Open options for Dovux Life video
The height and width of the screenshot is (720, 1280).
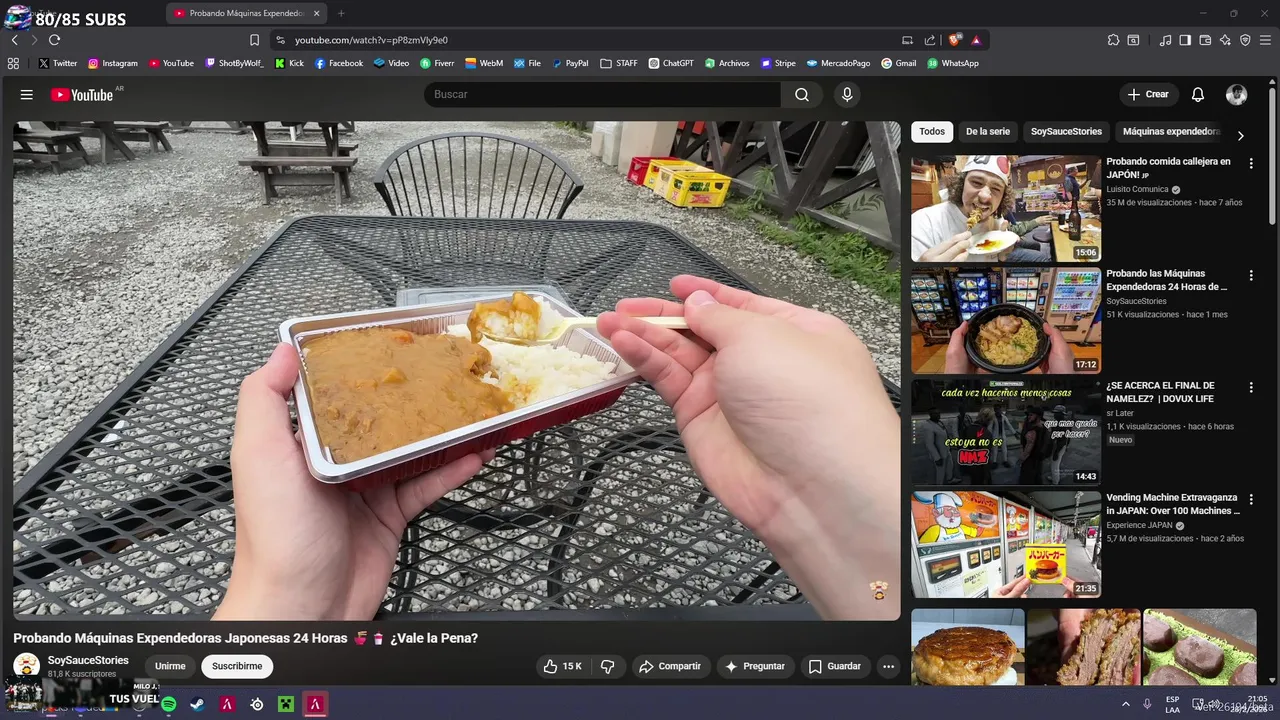(x=1250, y=387)
